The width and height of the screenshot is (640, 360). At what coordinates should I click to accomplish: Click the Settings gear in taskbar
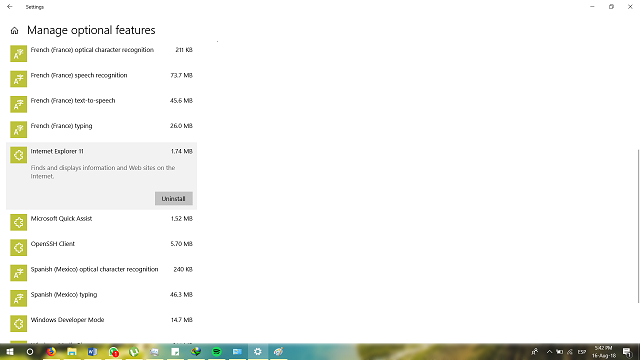pyautogui.click(x=258, y=351)
